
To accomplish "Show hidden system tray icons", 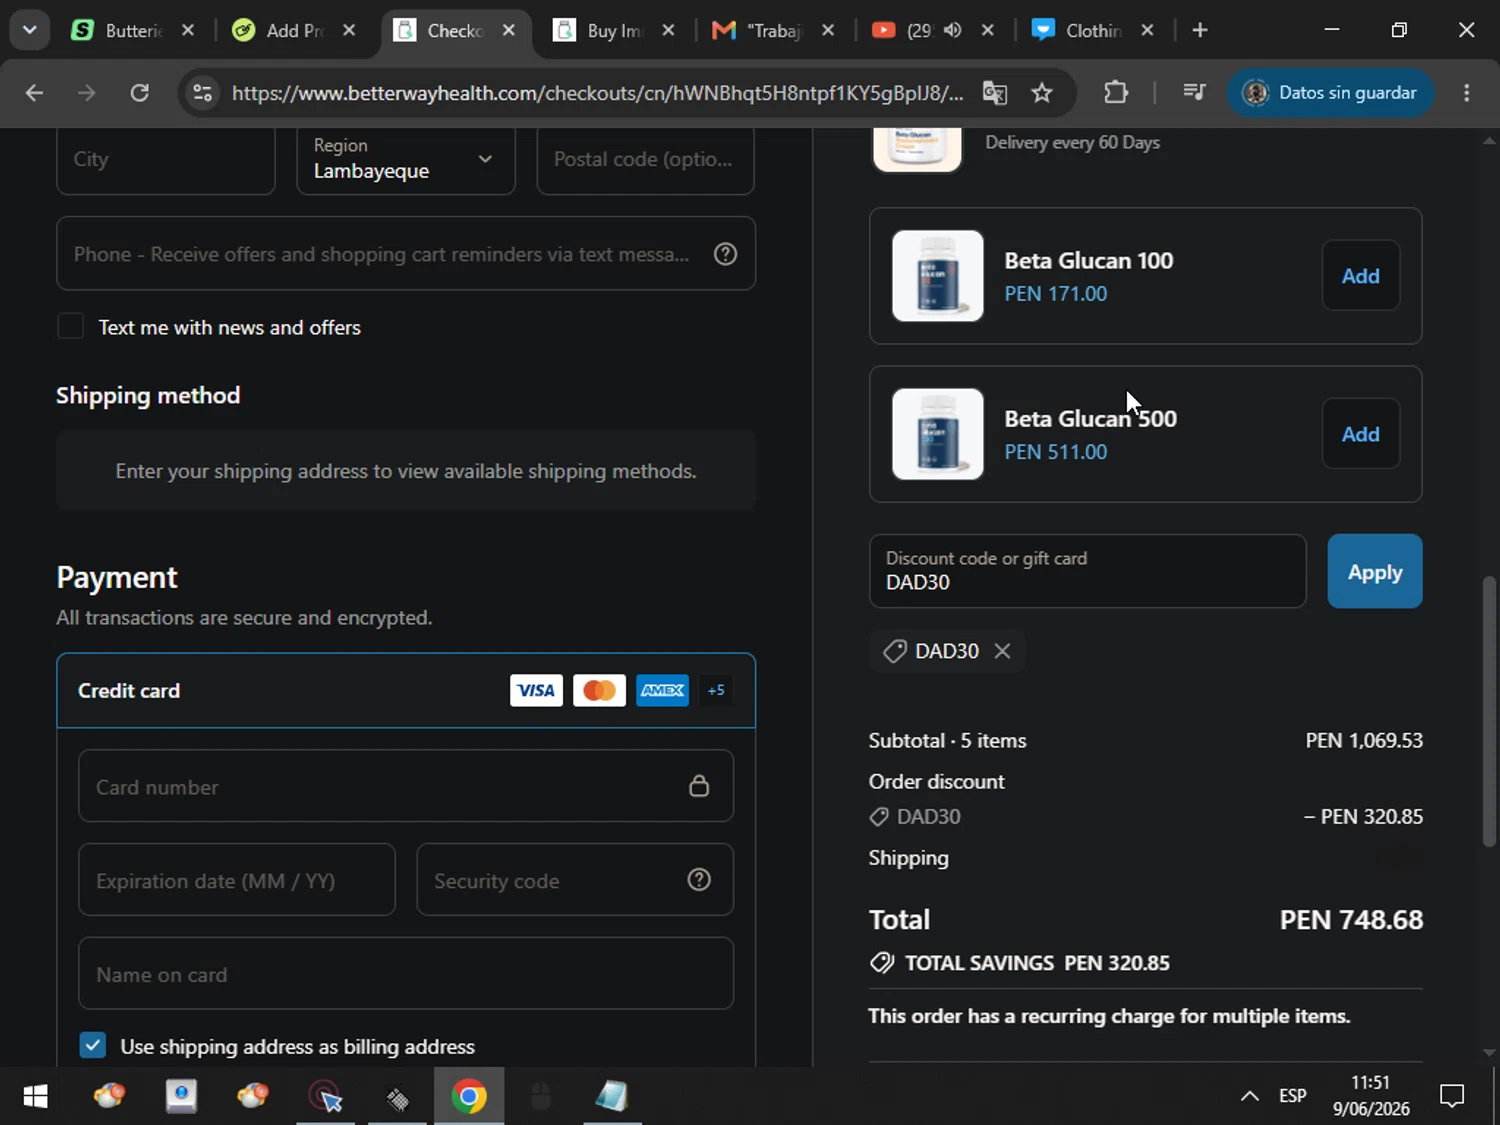I will tap(1249, 1096).
